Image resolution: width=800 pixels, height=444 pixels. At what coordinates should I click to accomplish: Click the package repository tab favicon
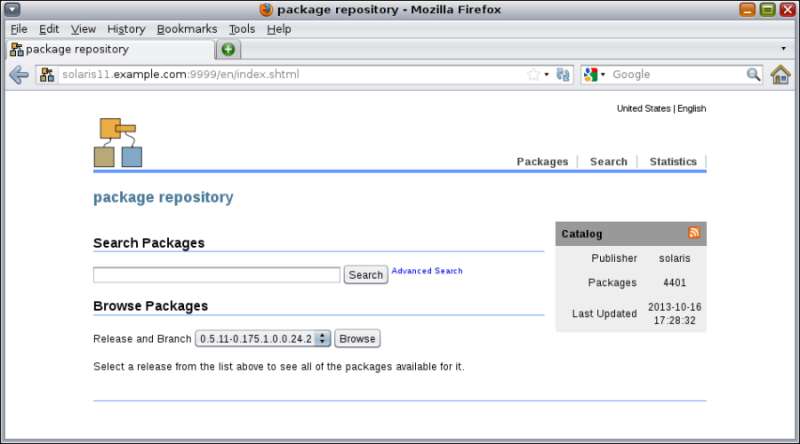(17, 50)
